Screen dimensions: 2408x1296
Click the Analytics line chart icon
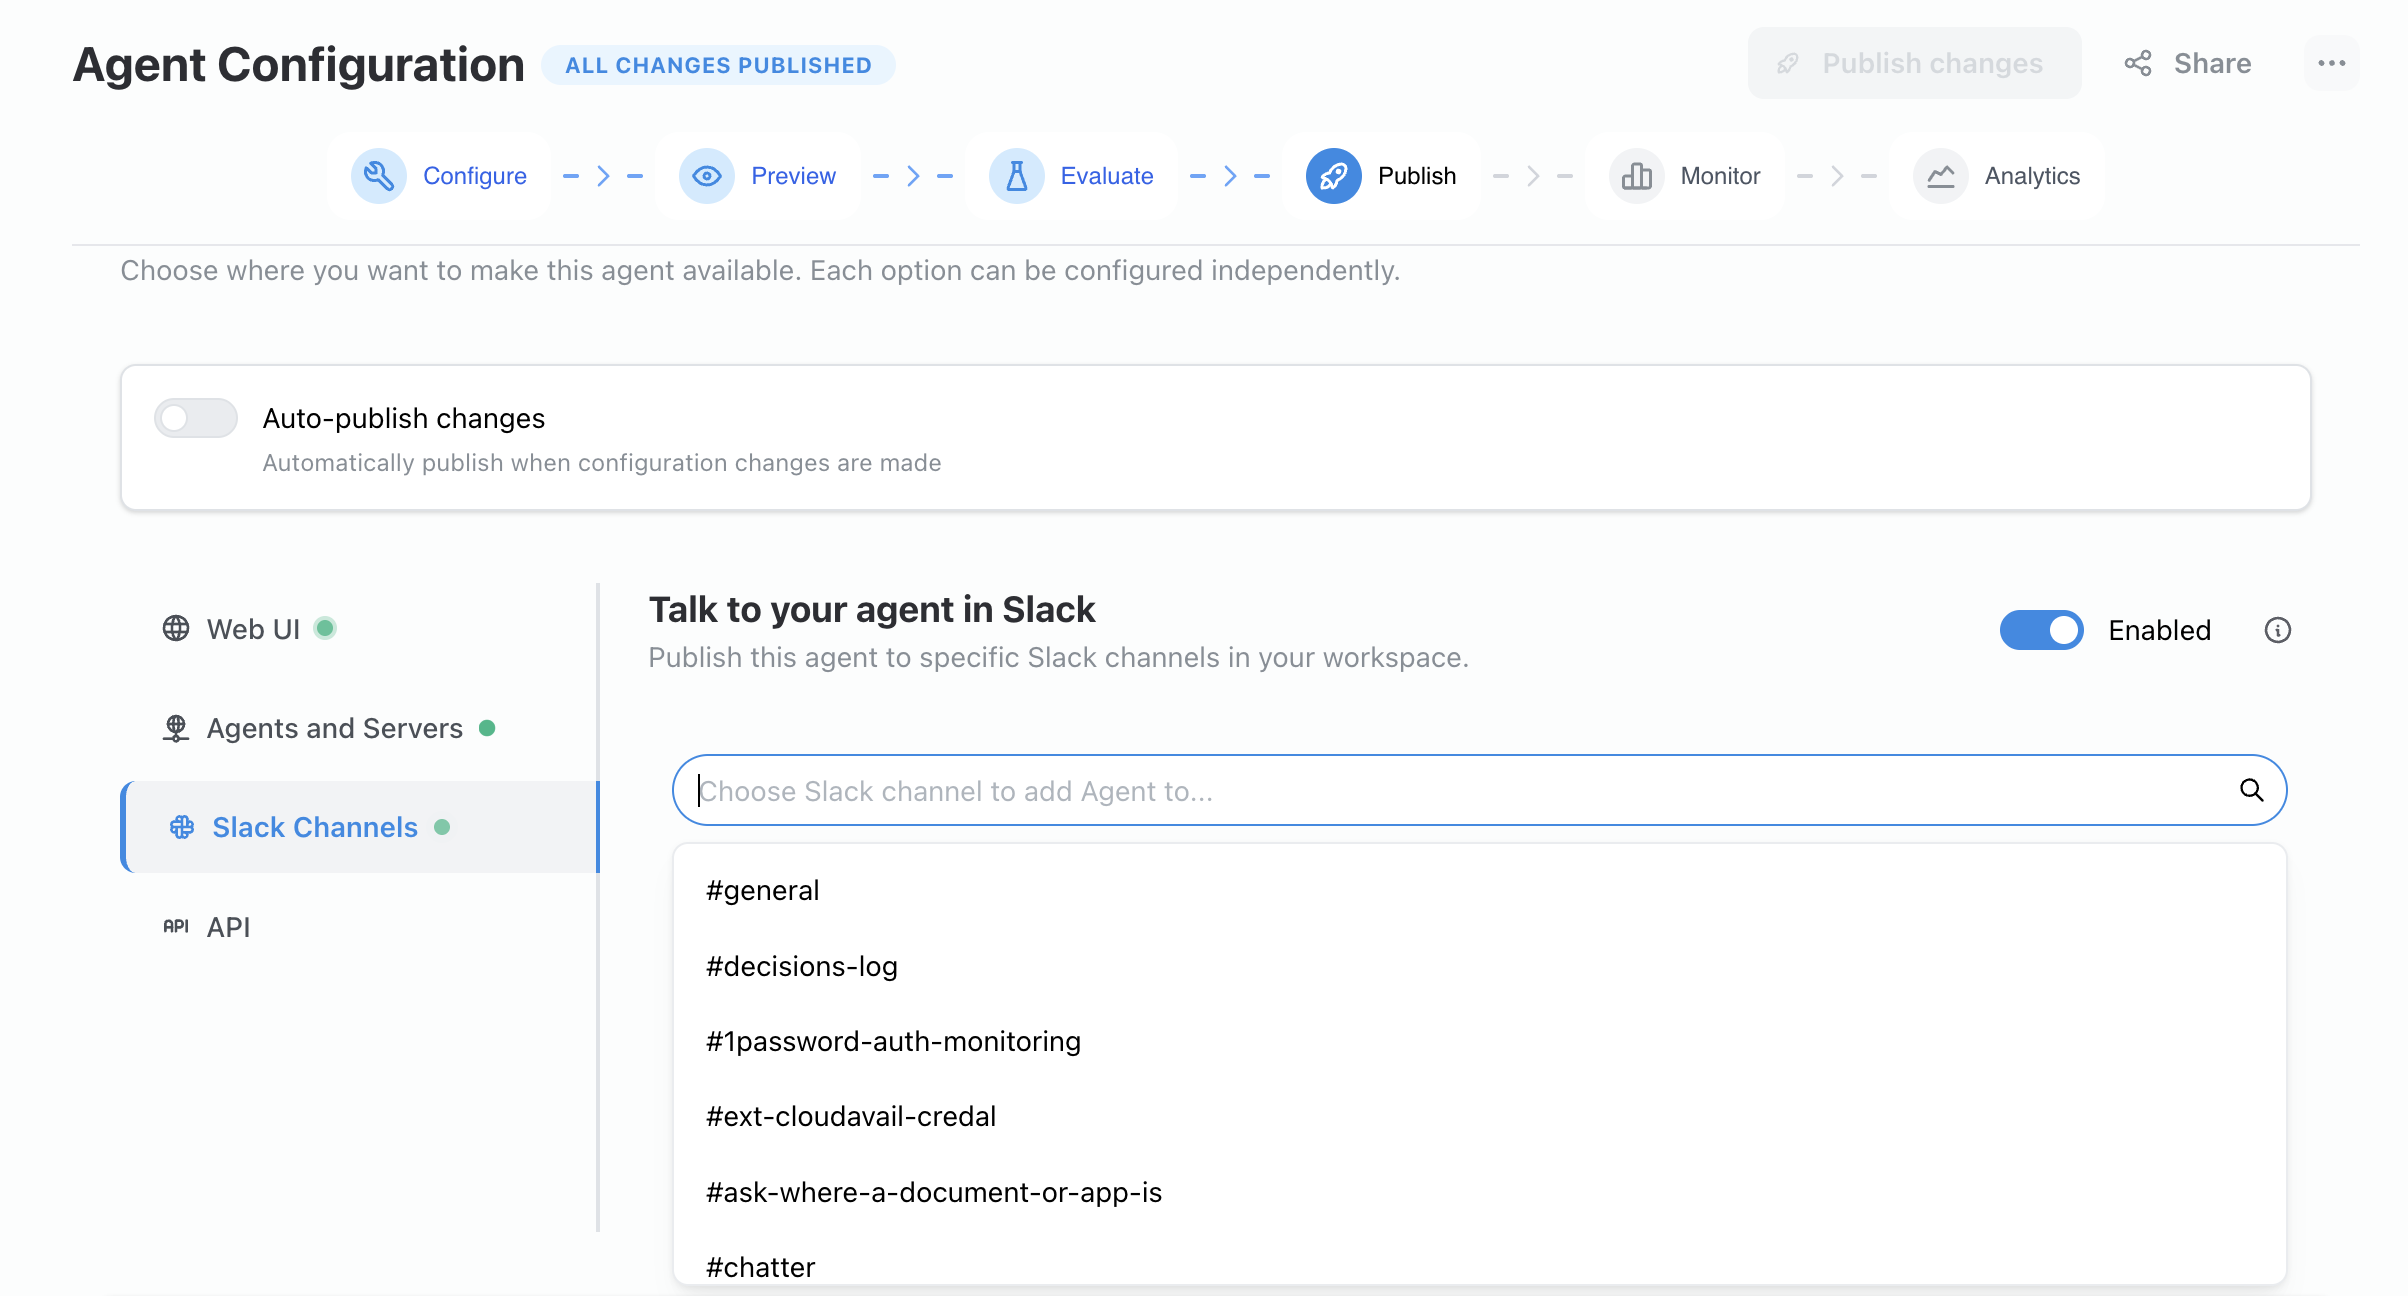click(1940, 176)
